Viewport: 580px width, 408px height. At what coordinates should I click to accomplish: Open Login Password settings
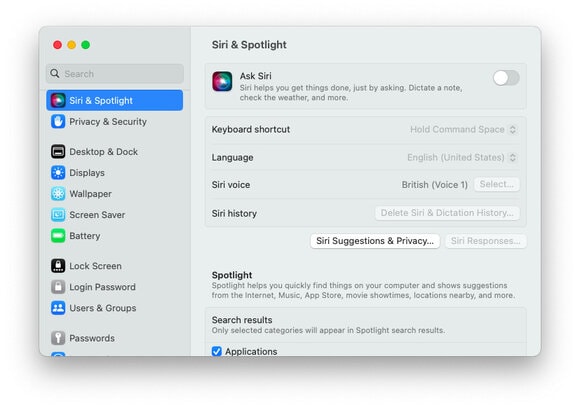[x=115, y=287]
